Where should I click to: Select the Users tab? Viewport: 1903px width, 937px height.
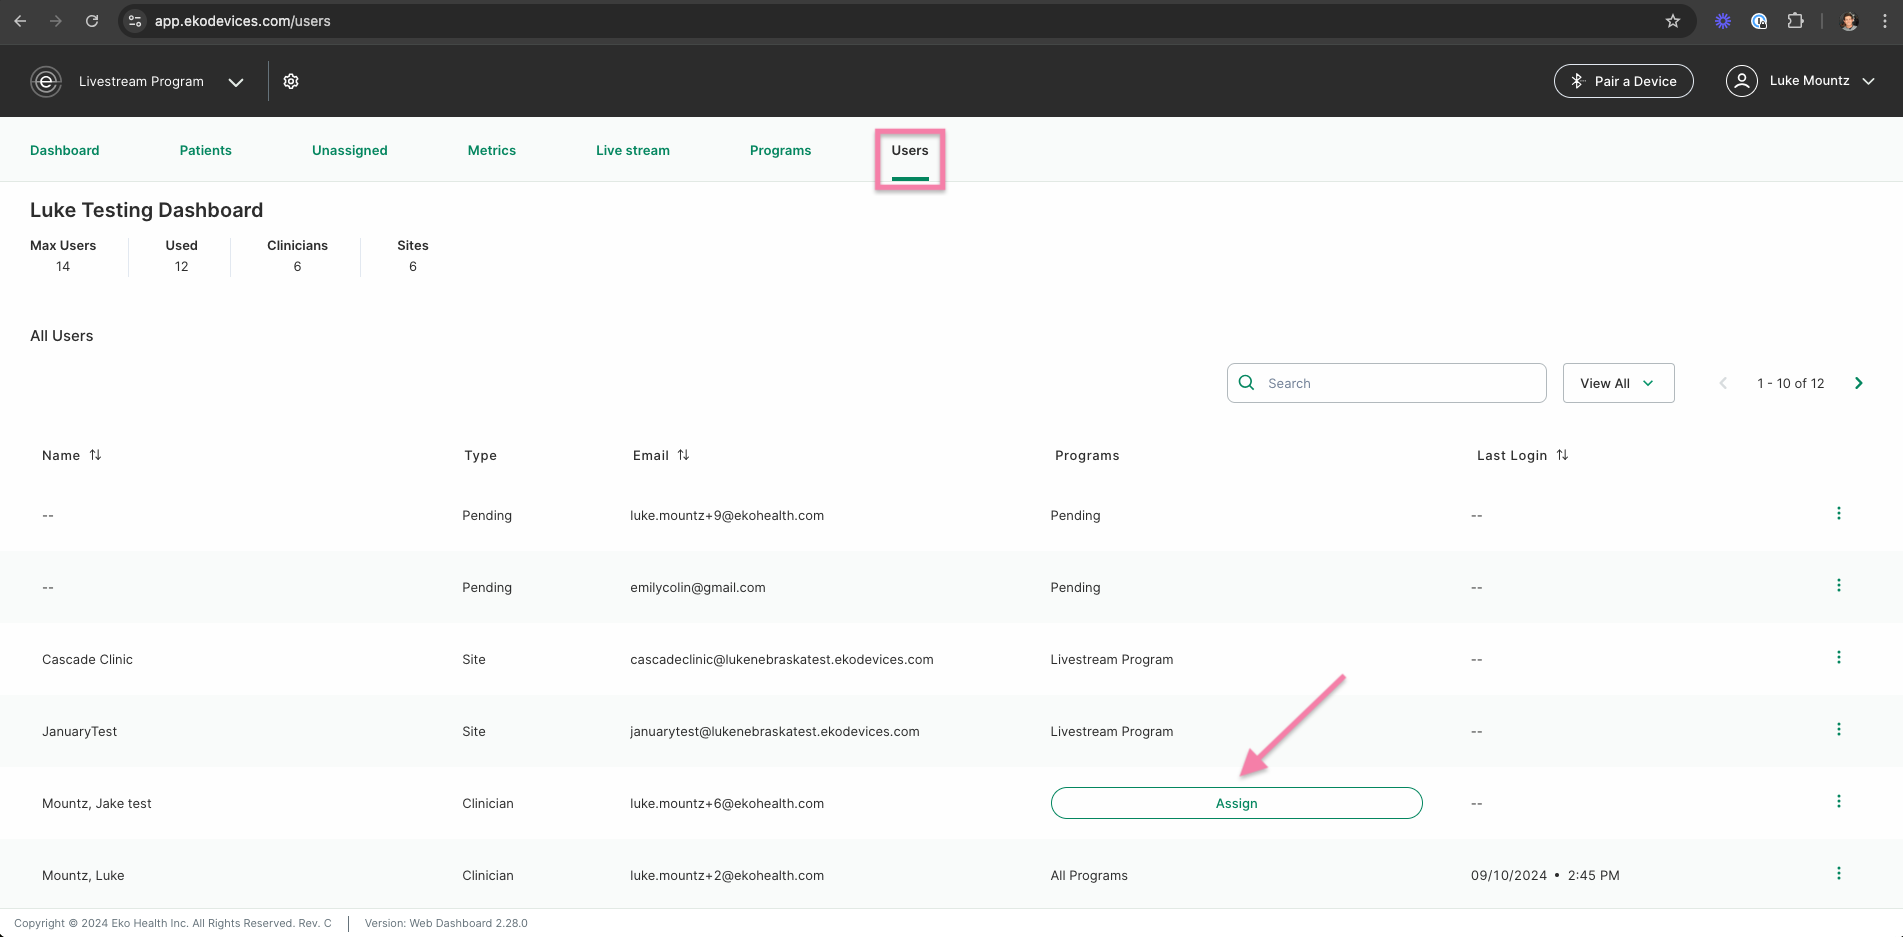coord(910,150)
